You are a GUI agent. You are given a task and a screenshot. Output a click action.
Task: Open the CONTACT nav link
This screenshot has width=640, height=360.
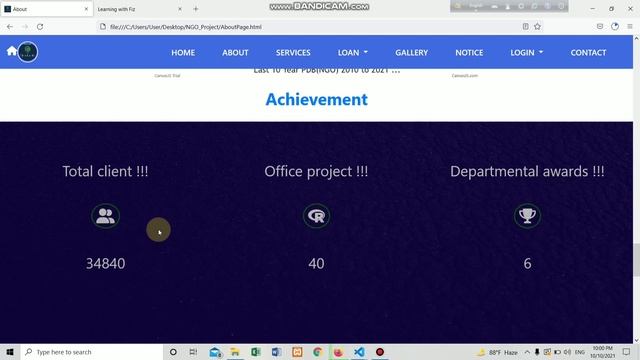pos(588,53)
